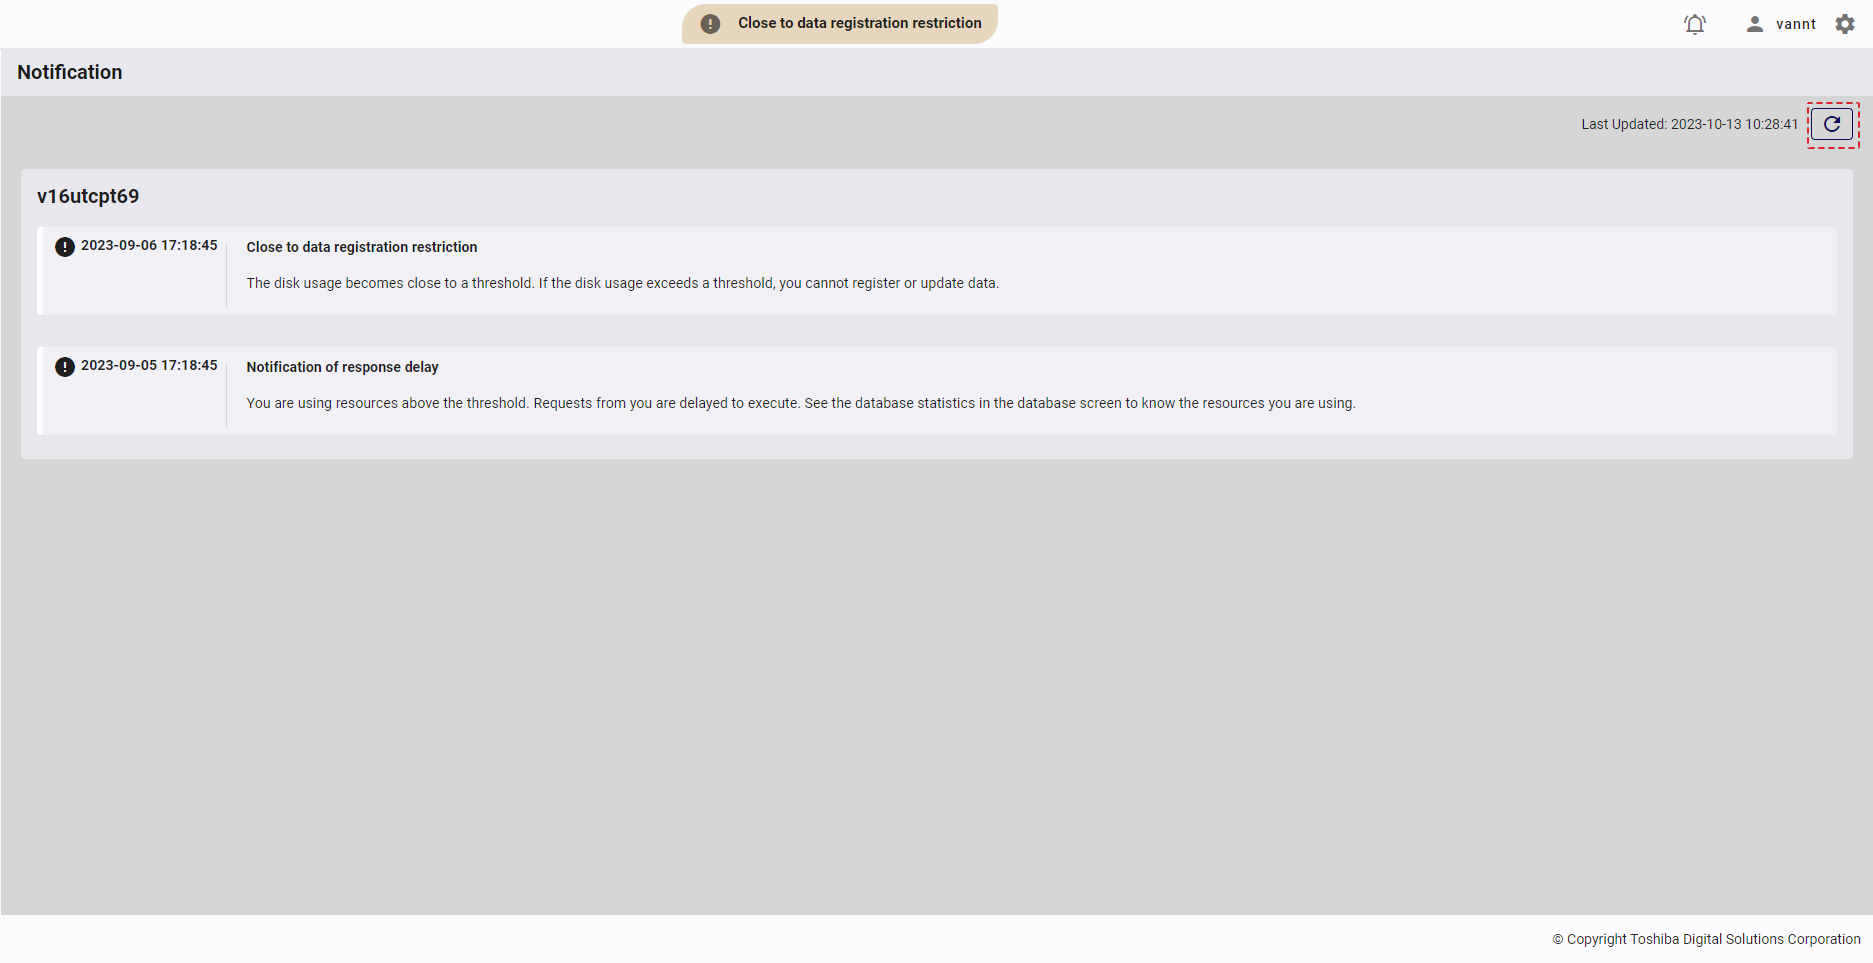Click the top banner text about data registration restriction
1873x963 pixels.
pos(859,23)
